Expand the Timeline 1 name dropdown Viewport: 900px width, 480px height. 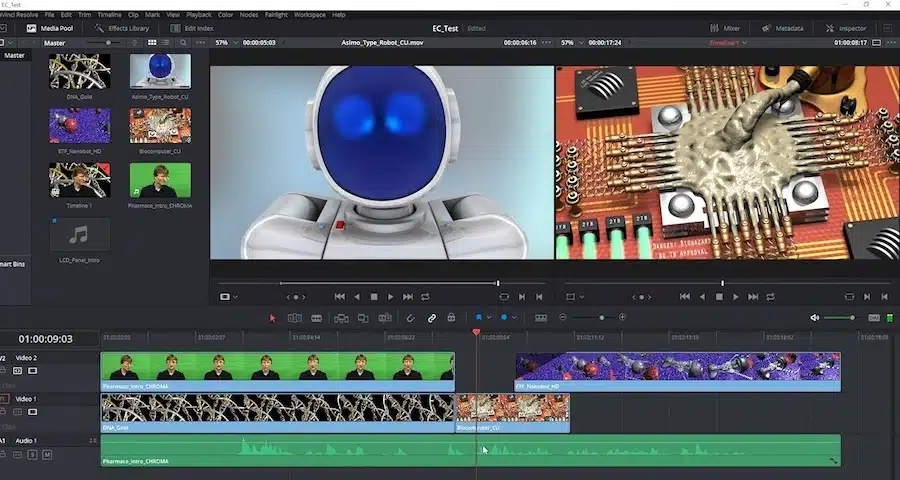[728, 43]
